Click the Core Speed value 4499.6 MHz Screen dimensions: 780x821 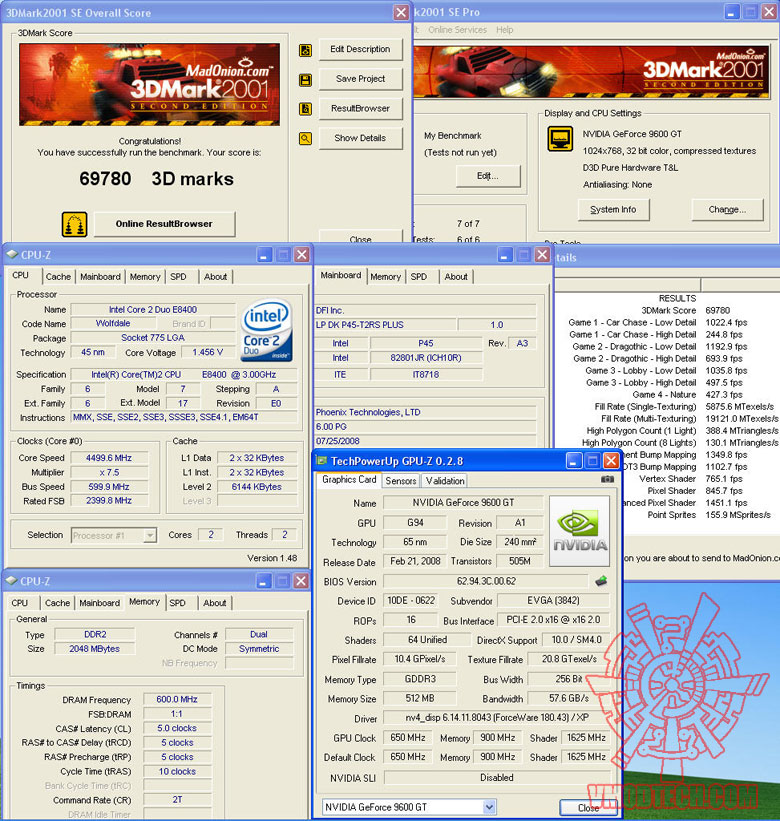point(109,458)
